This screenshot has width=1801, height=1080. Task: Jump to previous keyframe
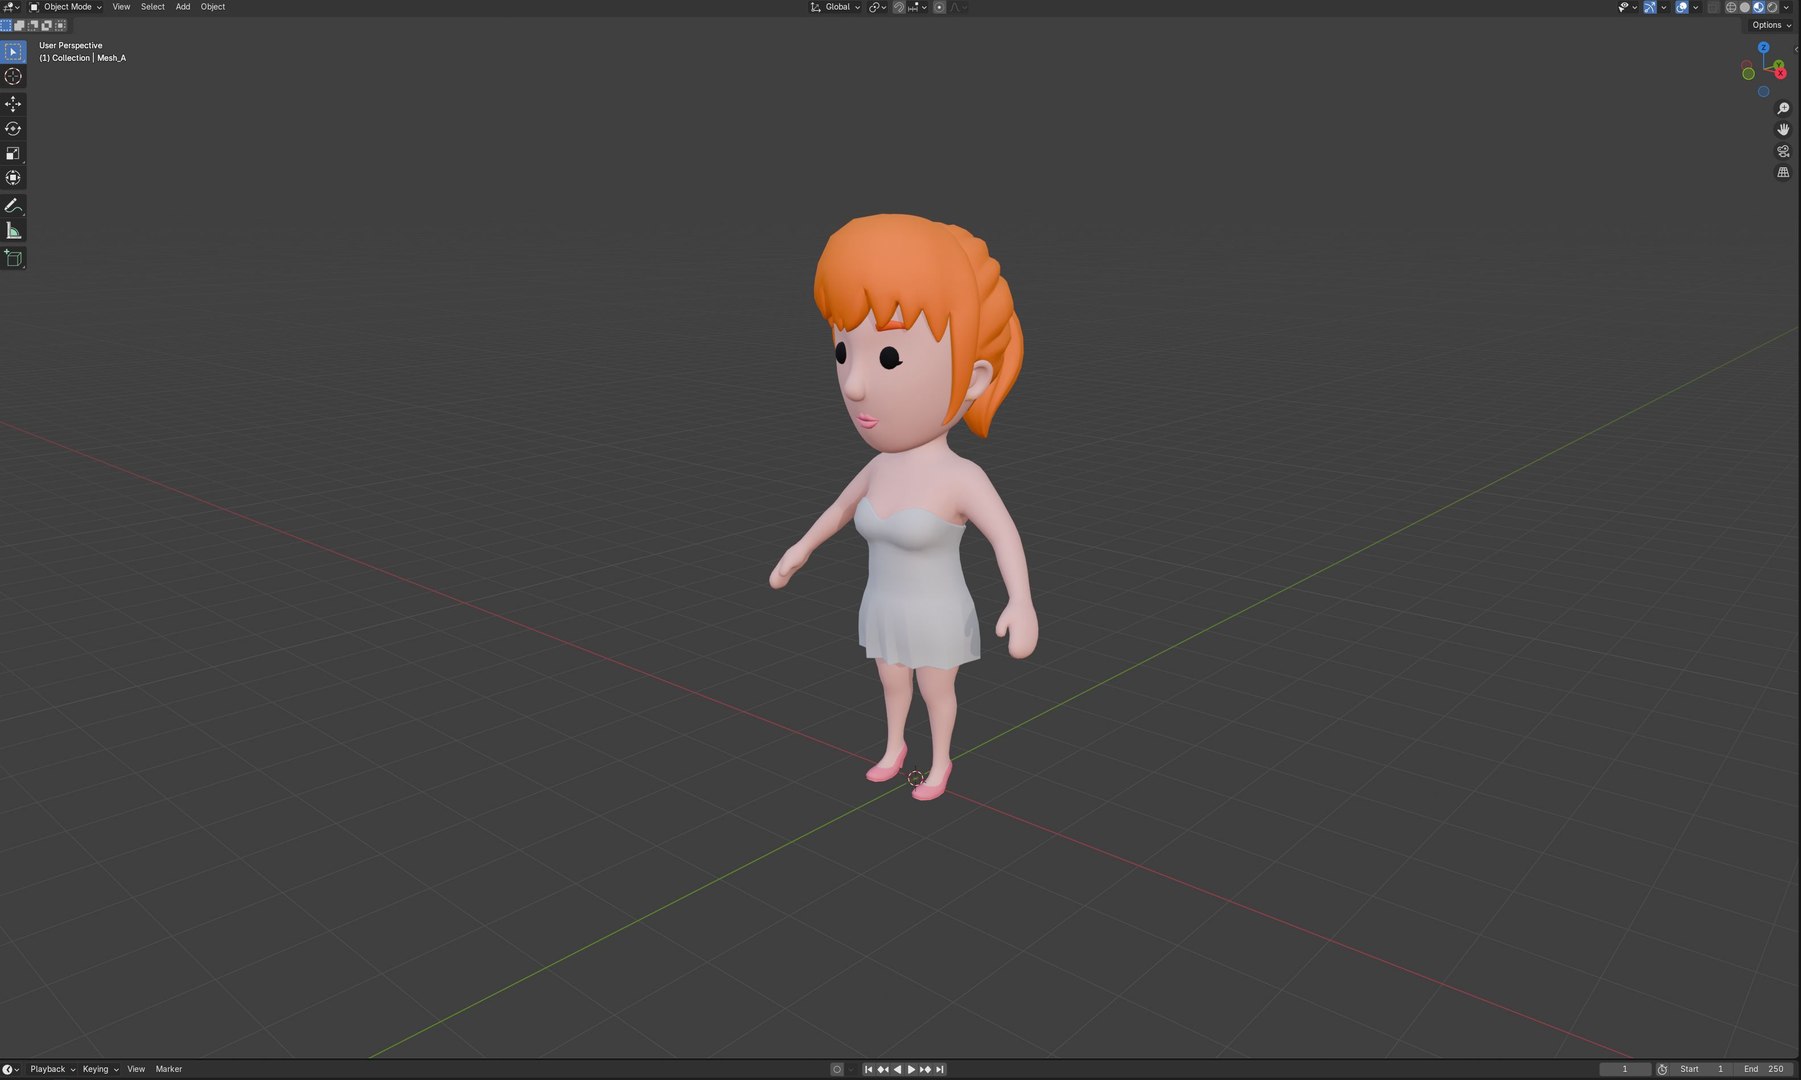click(x=882, y=1069)
